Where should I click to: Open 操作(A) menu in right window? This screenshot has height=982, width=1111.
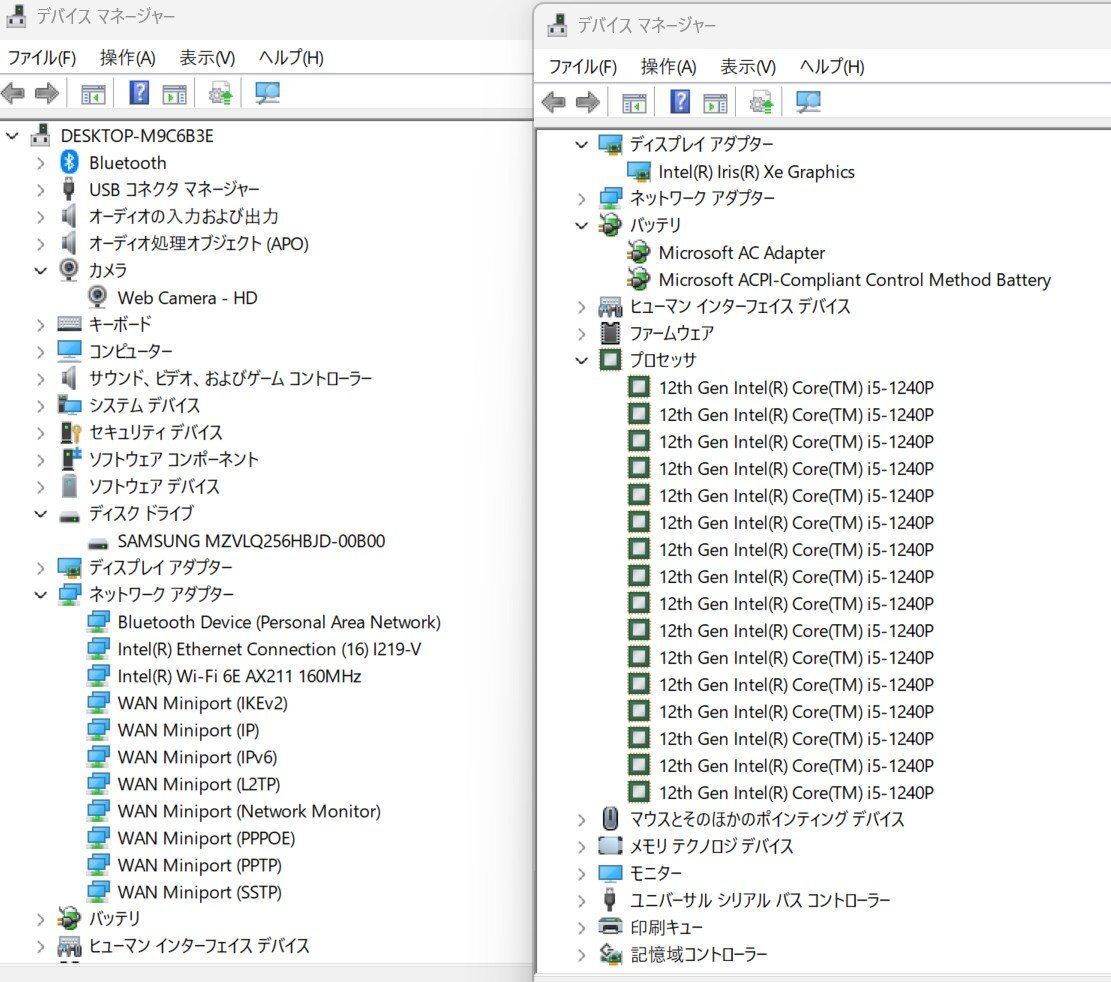click(x=668, y=67)
